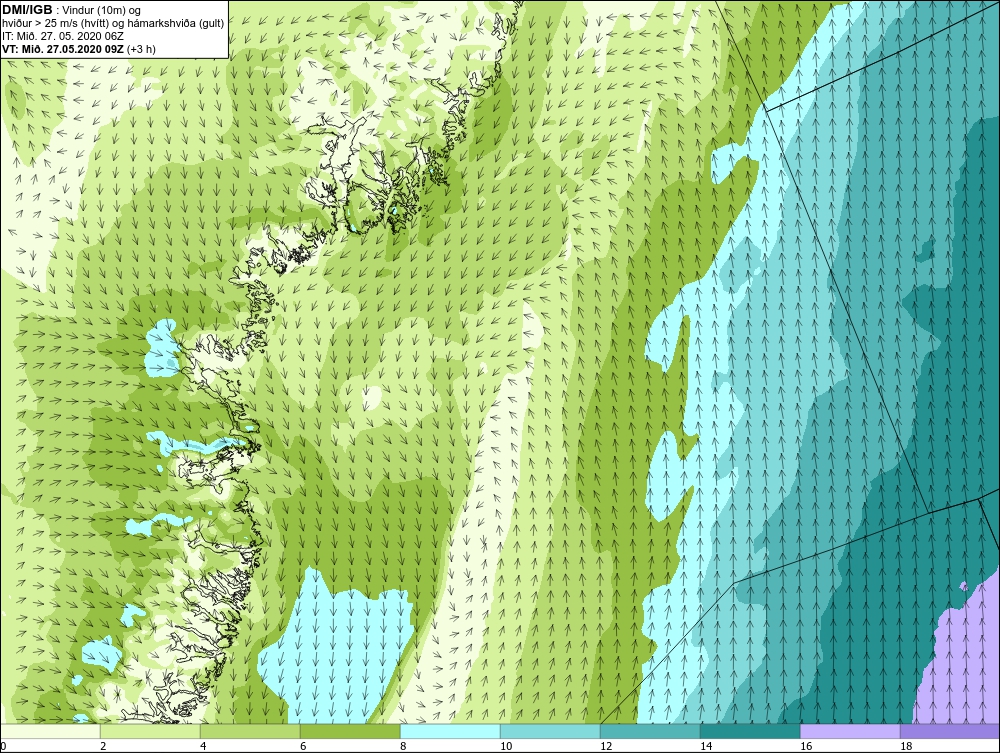Click the 8–10 m/s light cyan legend swatch

pyautogui.click(x=450, y=731)
